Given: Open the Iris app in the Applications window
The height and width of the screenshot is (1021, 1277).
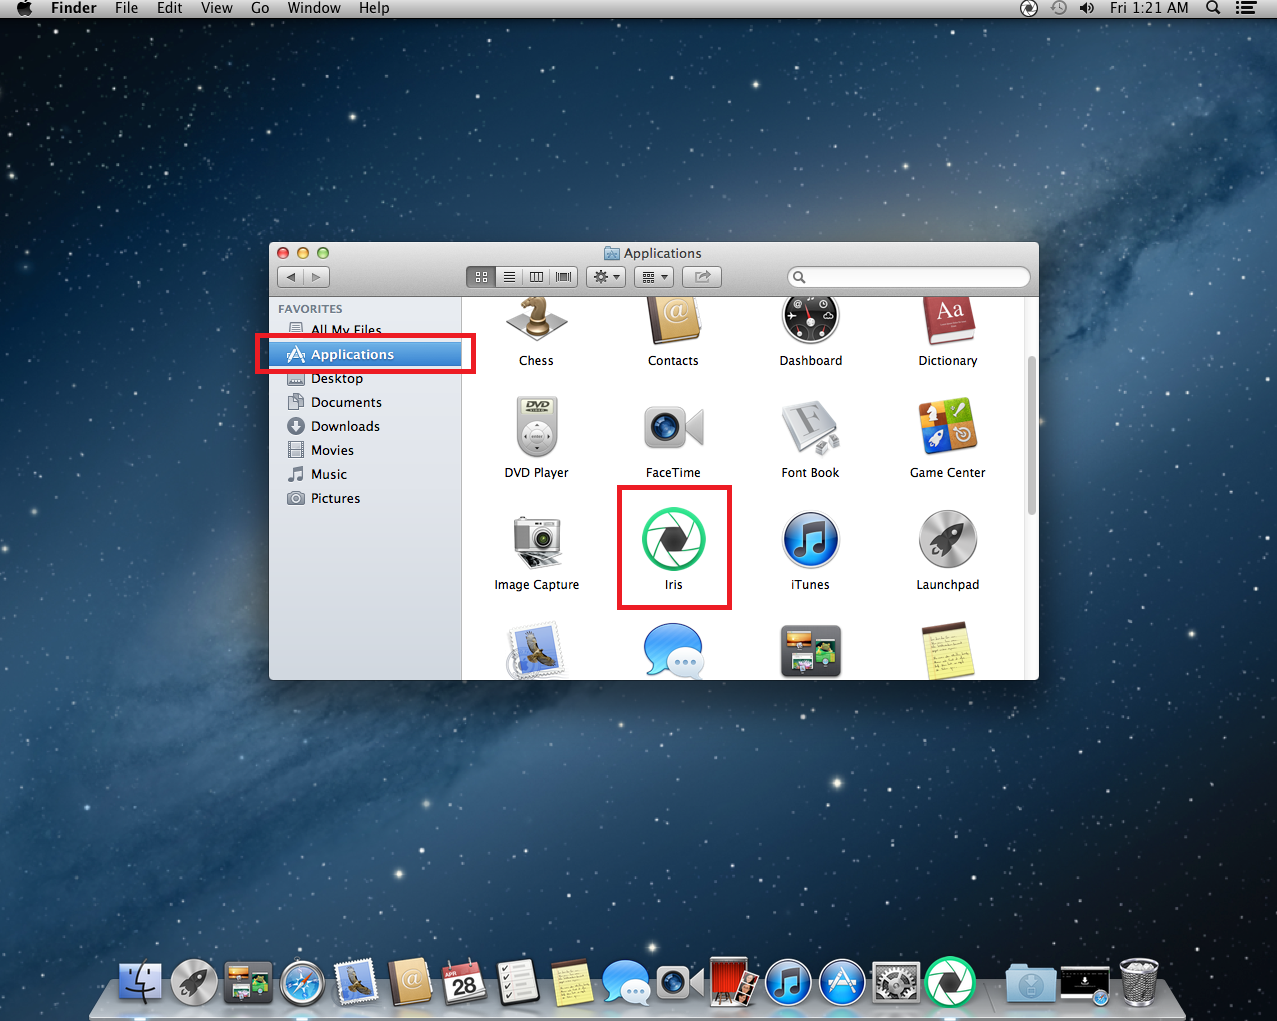Looking at the screenshot, I should click(674, 539).
